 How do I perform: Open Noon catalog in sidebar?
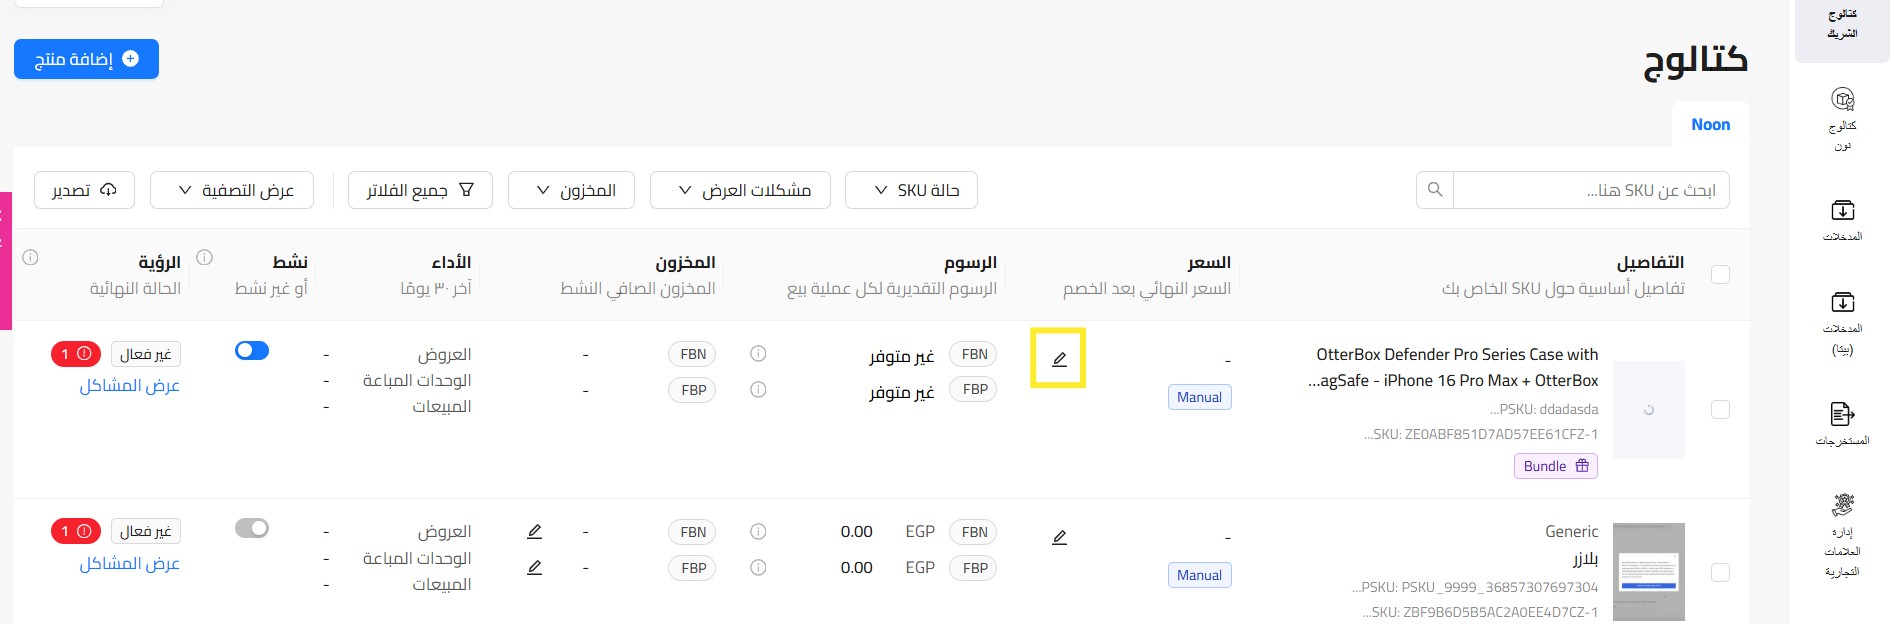pos(1842,118)
